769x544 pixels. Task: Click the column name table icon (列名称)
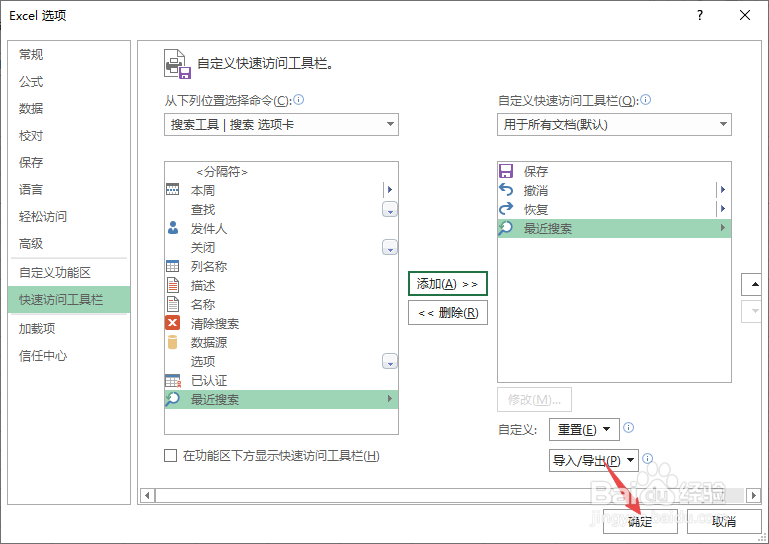[x=173, y=266]
